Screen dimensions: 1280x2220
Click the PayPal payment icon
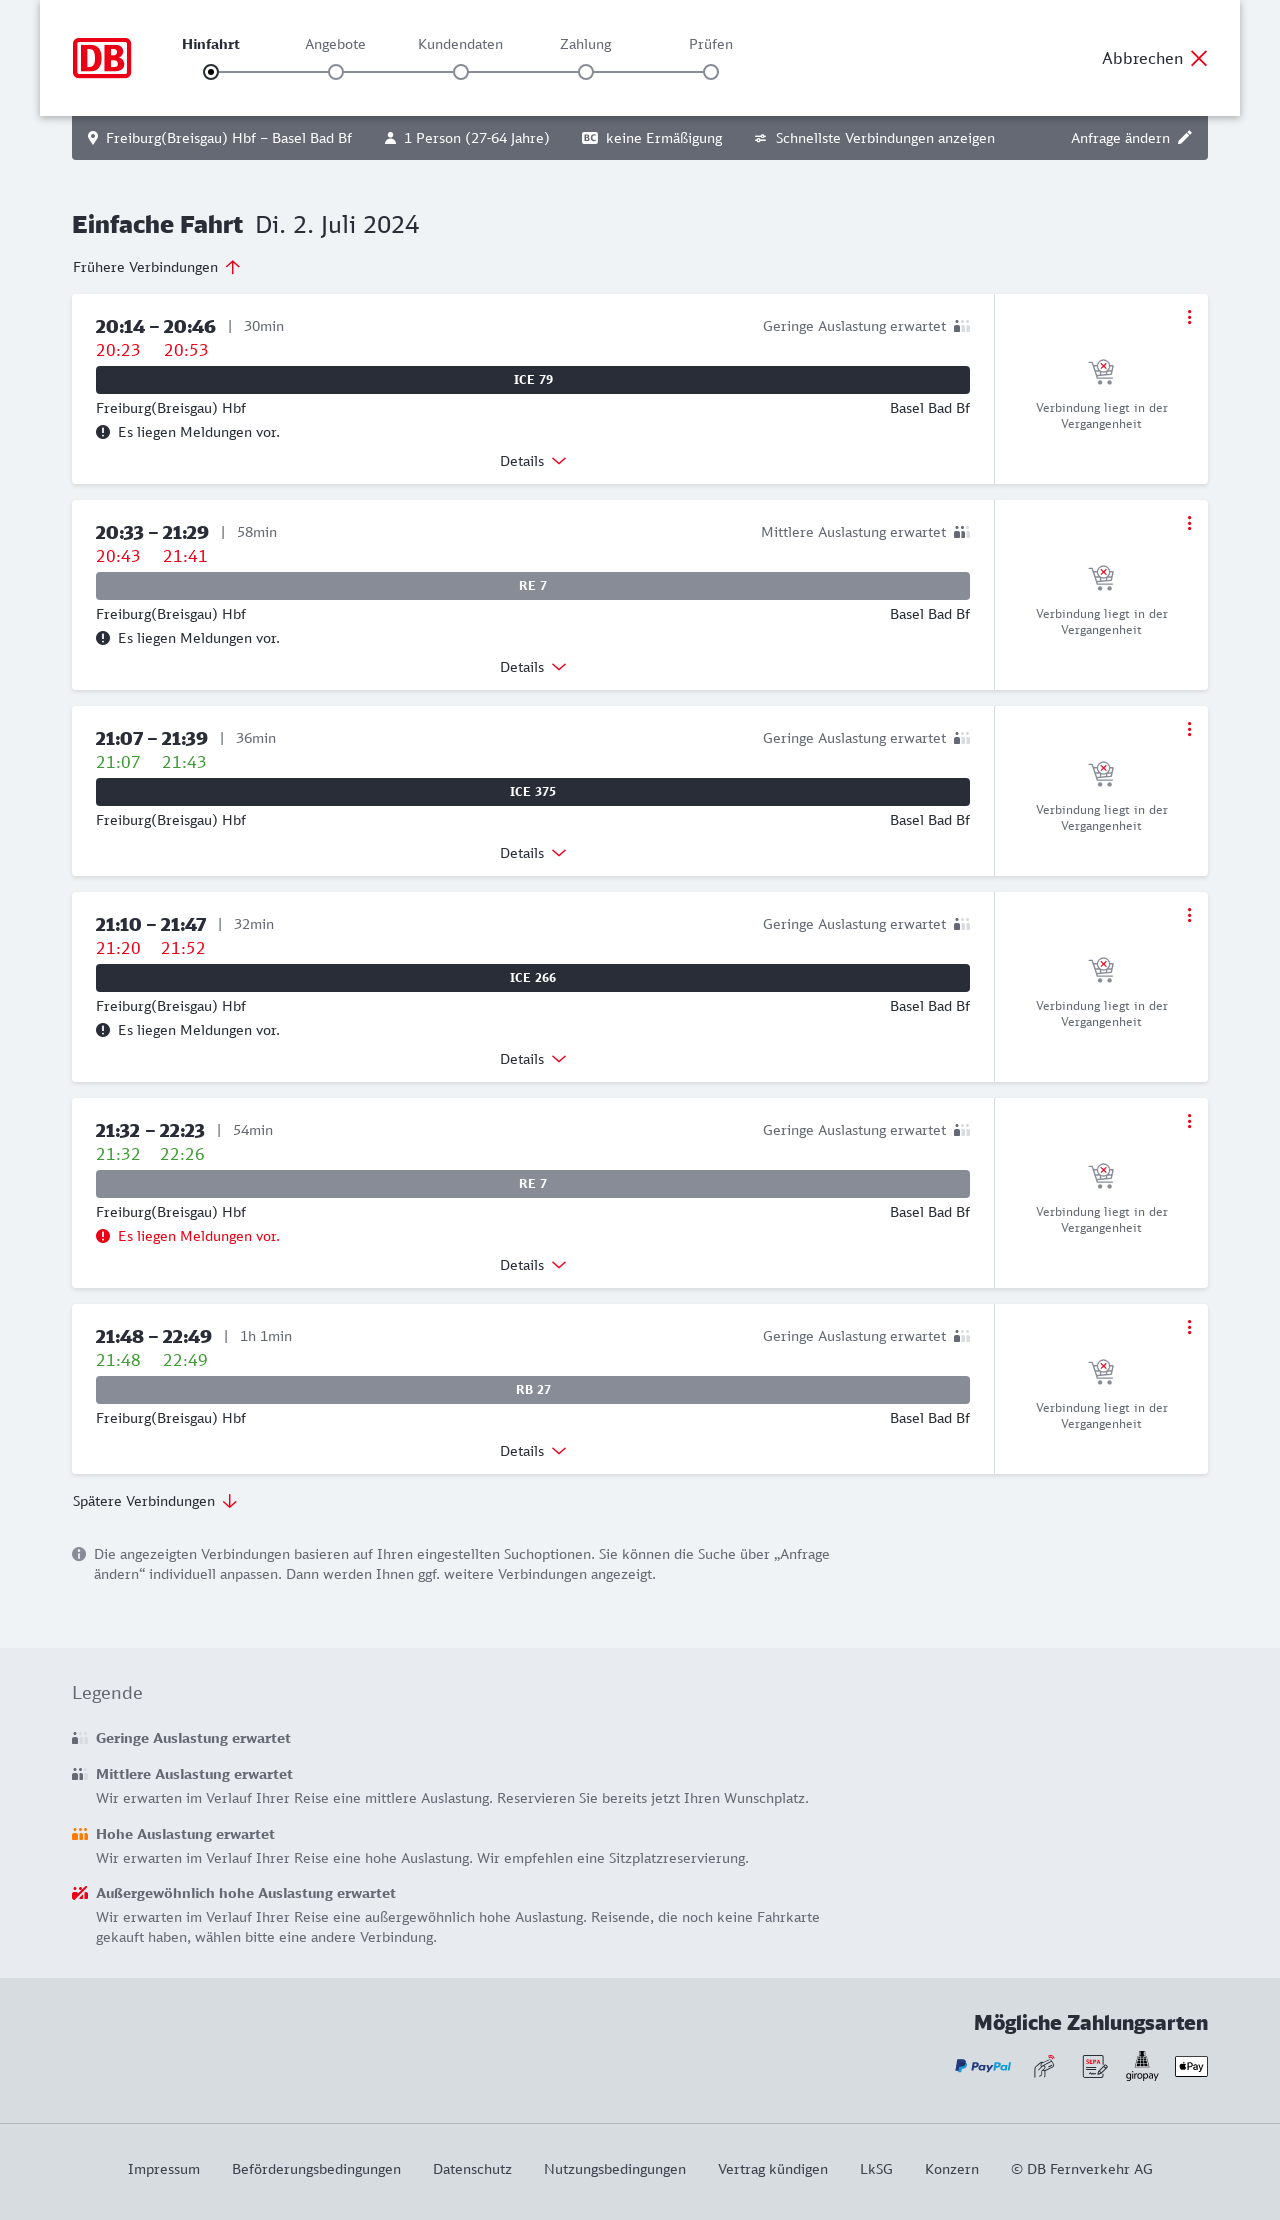(x=983, y=2066)
